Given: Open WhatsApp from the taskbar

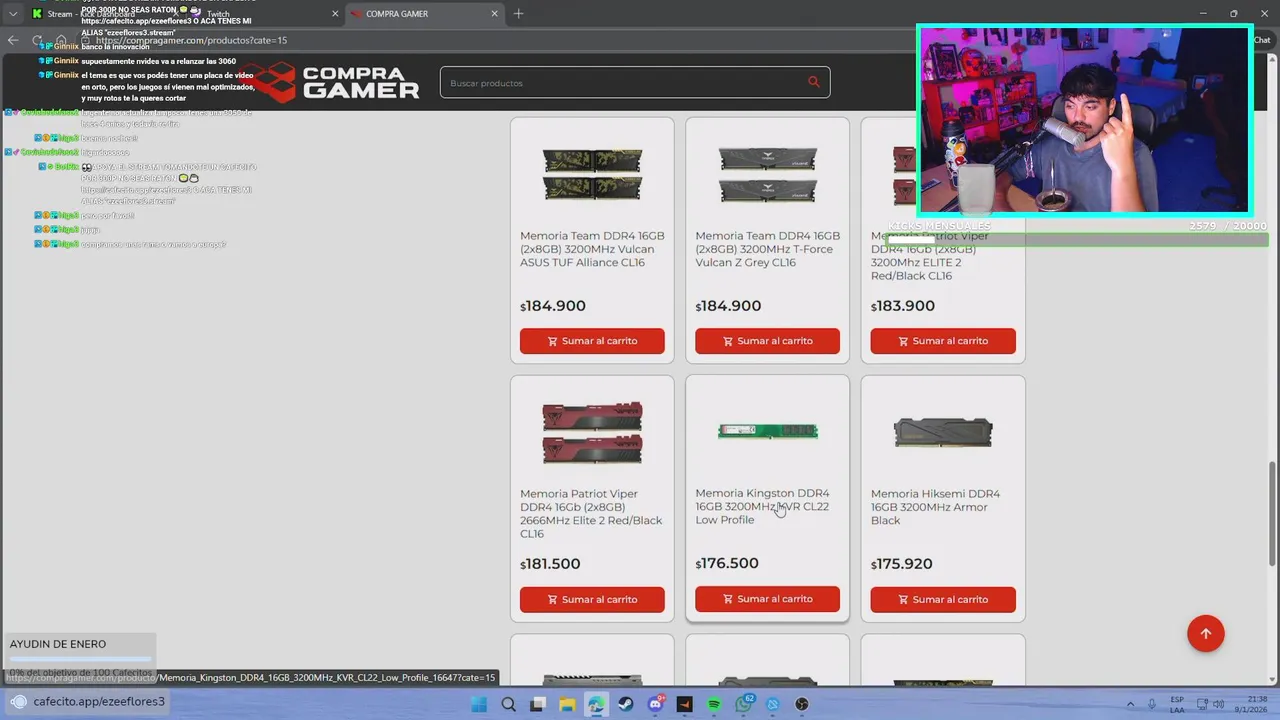Looking at the screenshot, I should (743, 704).
